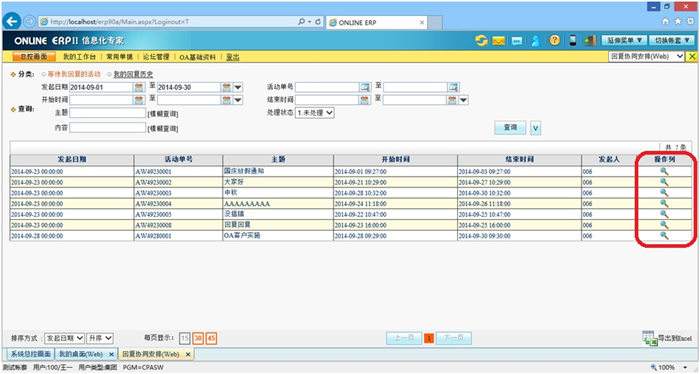This screenshot has width=700, height=374.
Task: View details of row OA客户实施
Action: (x=664, y=236)
